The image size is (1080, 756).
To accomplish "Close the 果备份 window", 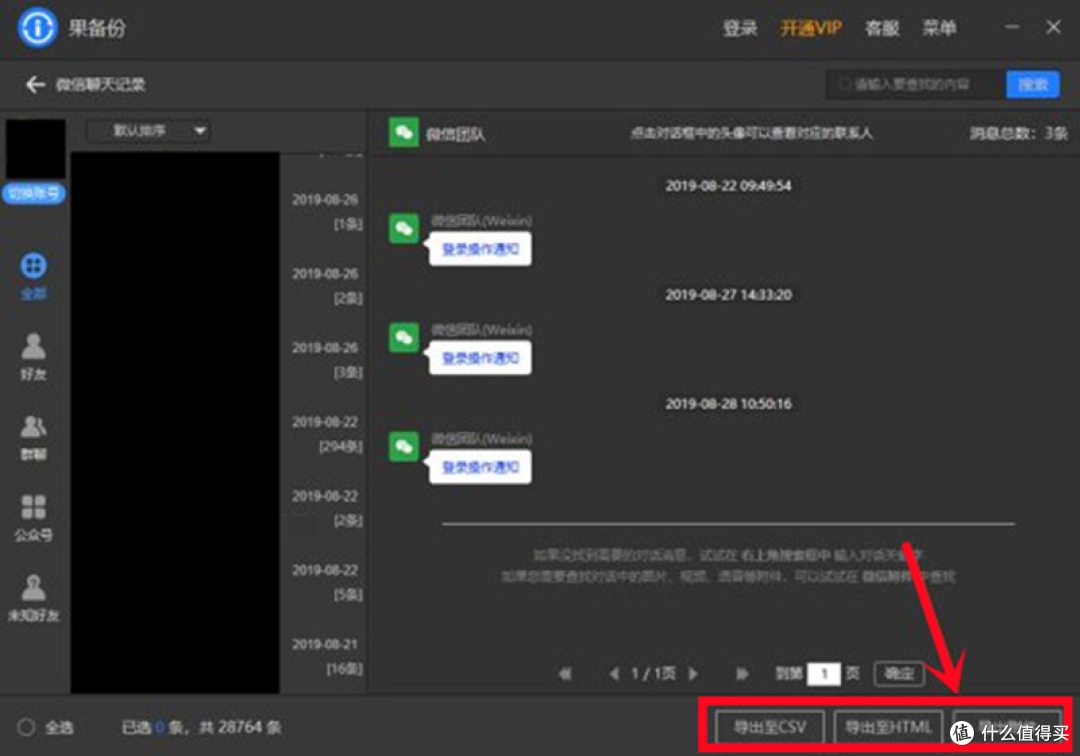I will [x=1053, y=28].
